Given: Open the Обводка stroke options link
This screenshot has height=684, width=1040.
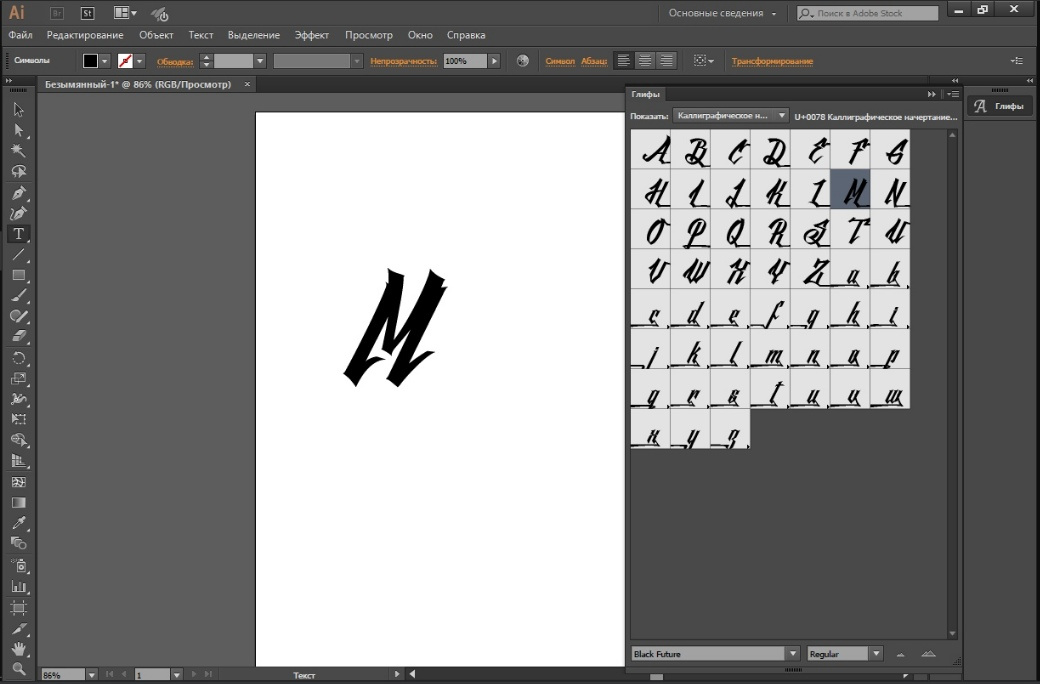Looking at the screenshot, I should point(175,61).
